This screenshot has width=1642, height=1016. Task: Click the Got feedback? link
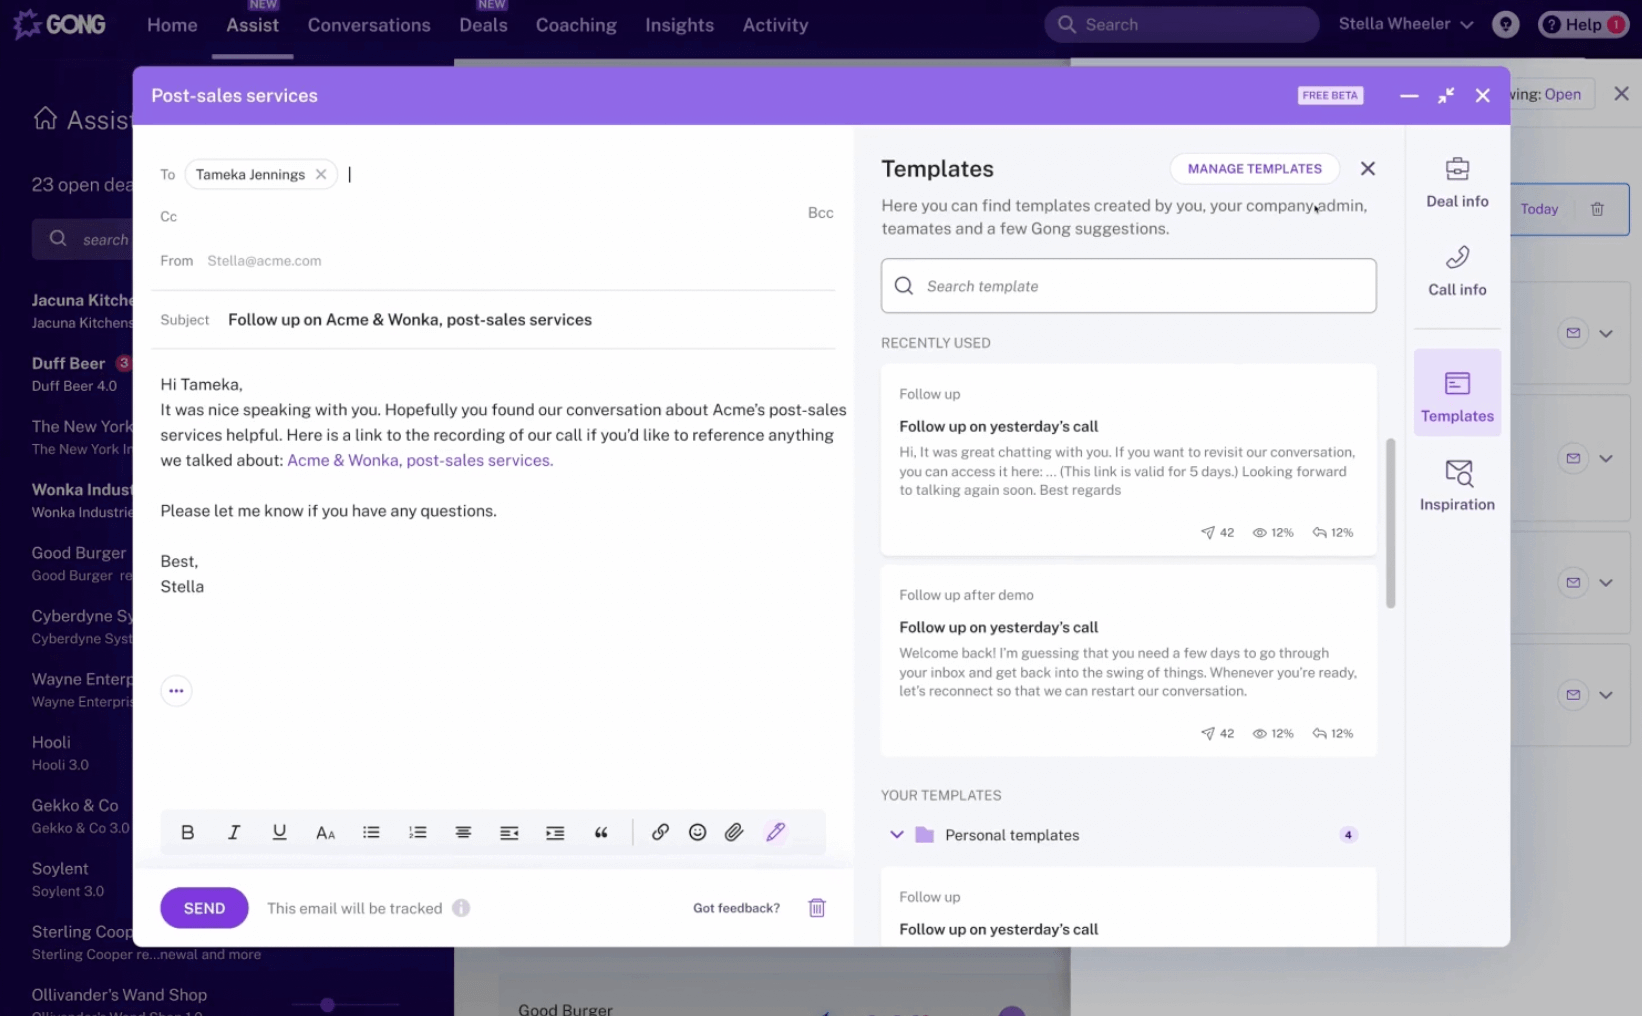[x=736, y=908]
